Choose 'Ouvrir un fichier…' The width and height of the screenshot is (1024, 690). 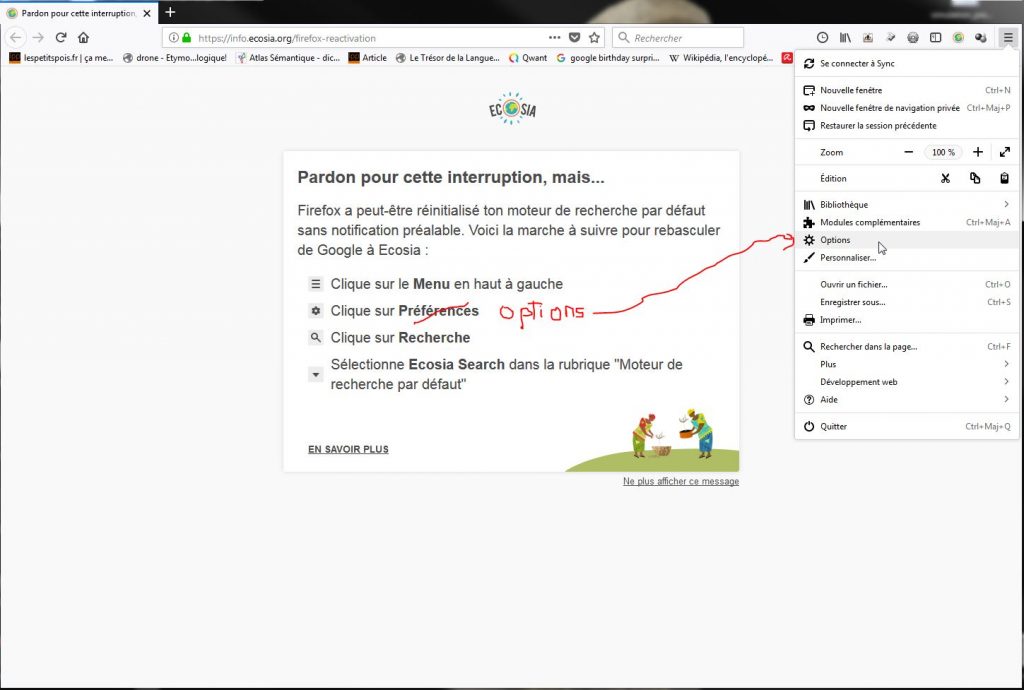tap(906, 284)
